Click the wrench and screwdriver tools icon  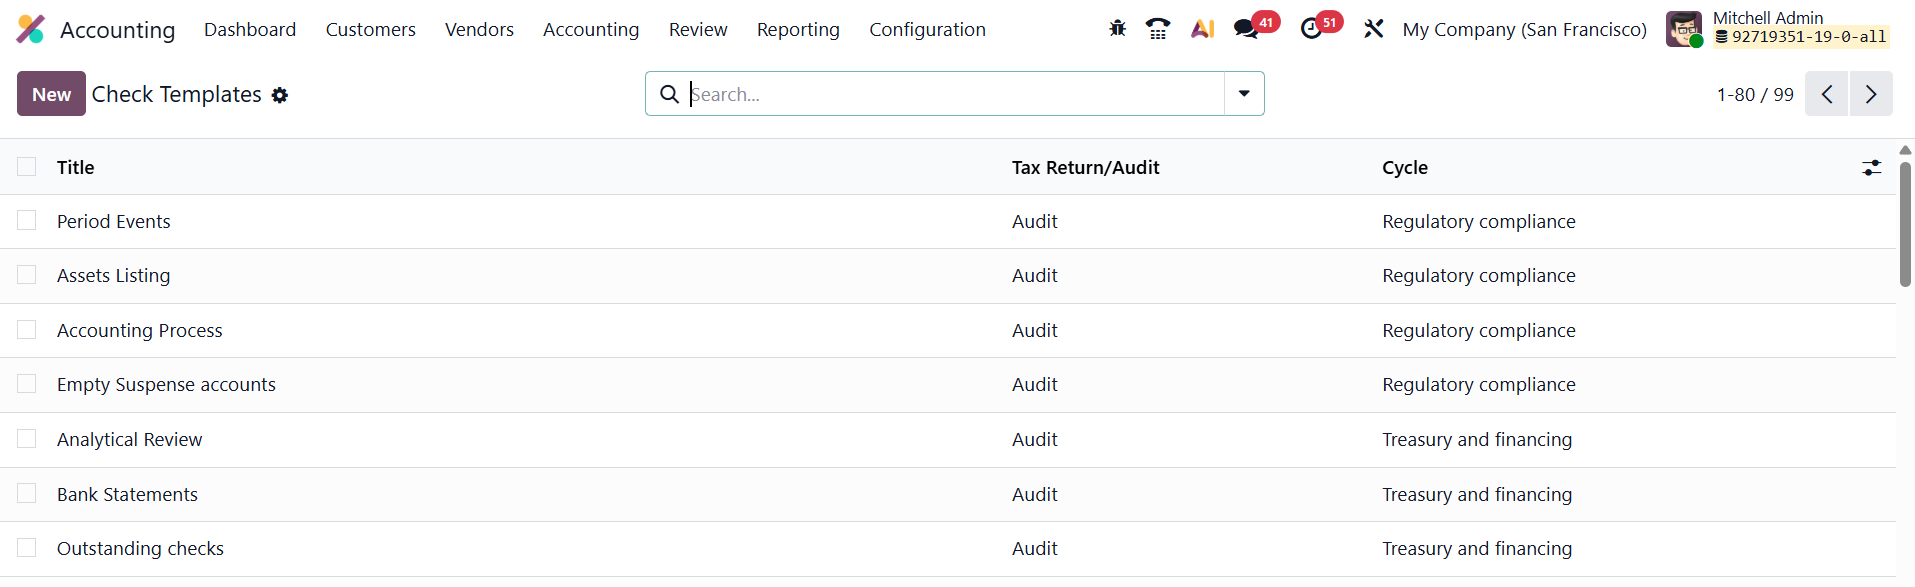(x=1373, y=29)
